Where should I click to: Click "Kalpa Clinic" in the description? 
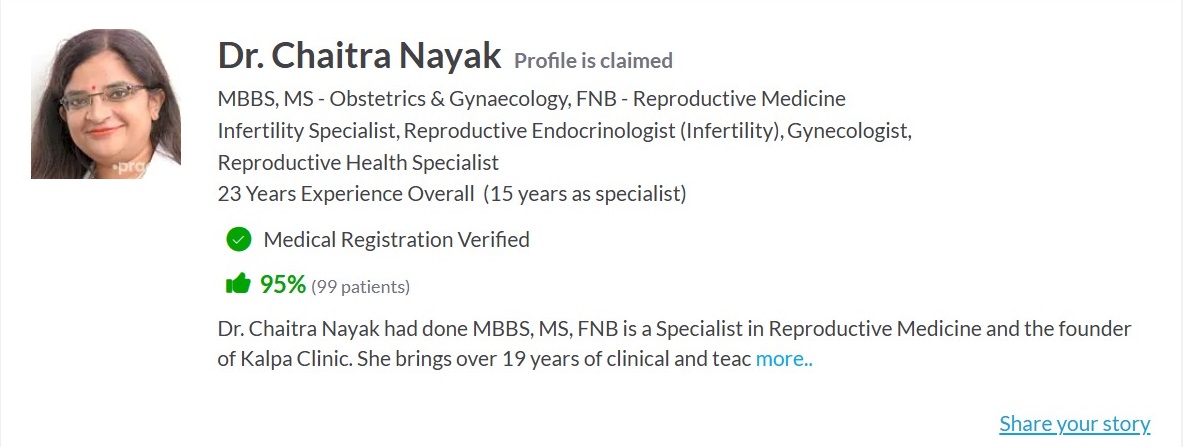(290, 359)
